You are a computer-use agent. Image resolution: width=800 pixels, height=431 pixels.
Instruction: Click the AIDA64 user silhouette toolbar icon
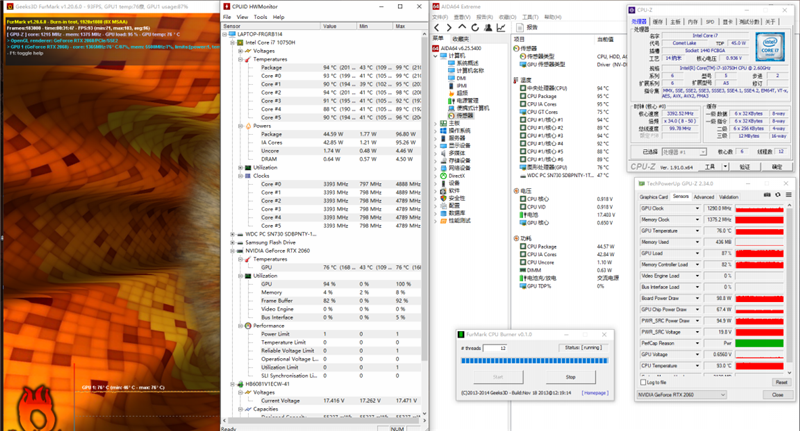tap(488, 28)
